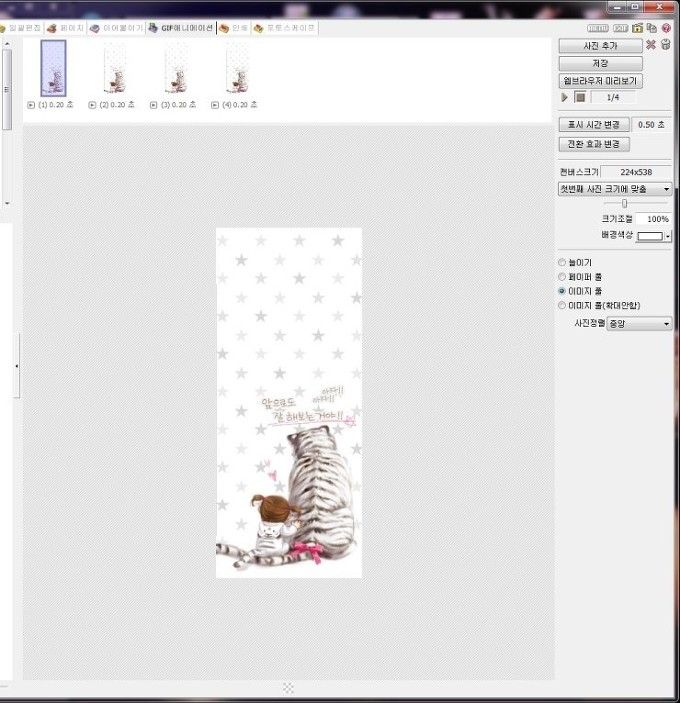Switch to the 페이지 tab
The image size is (680, 703).
click(65, 28)
